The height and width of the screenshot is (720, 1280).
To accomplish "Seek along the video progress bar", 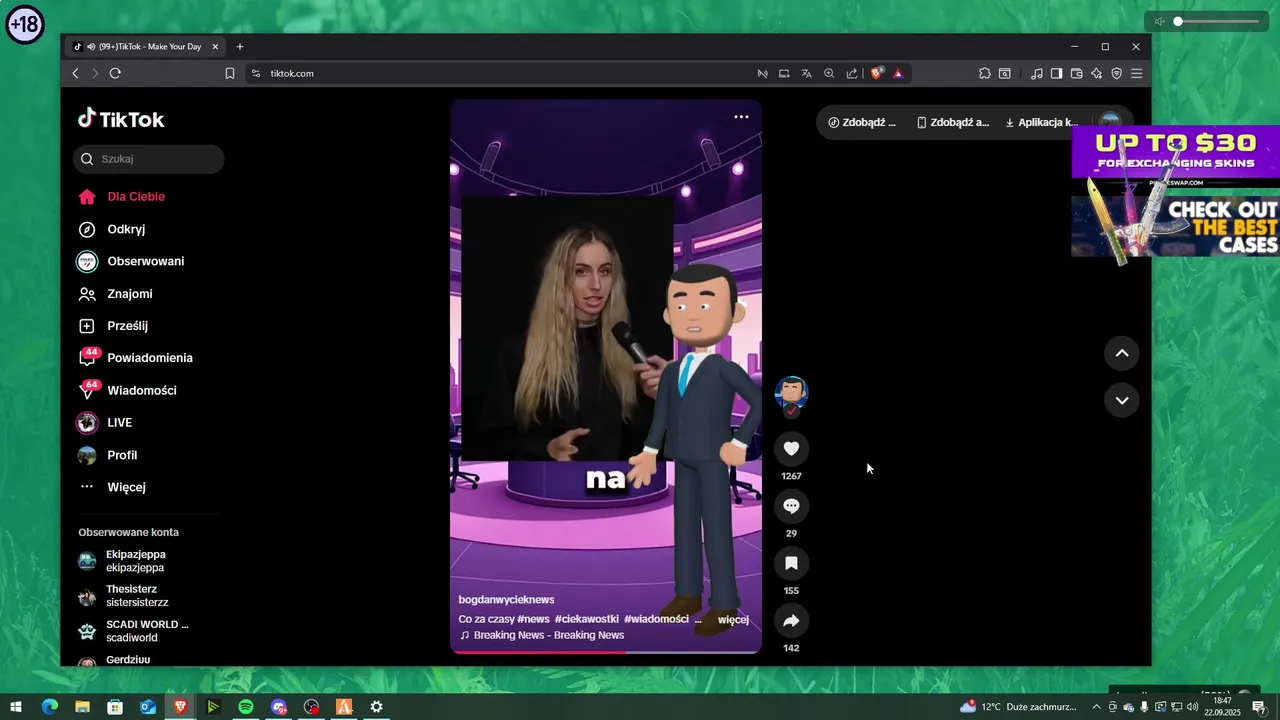I will [605, 652].
